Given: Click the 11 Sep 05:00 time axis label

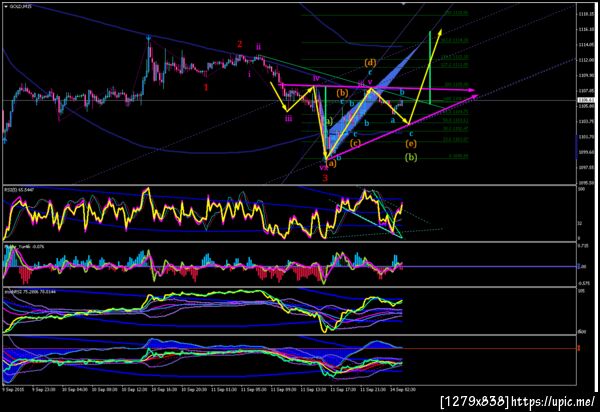Looking at the screenshot, I should click(254, 389).
